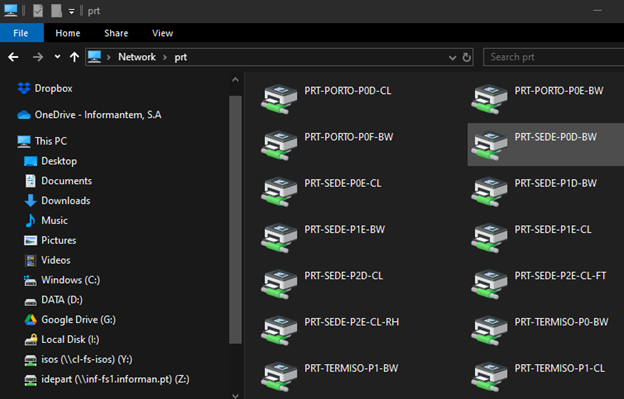Image resolution: width=624 pixels, height=399 pixels.
Task: Click the Forward navigation arrow
Action: [x=38, y=57]
